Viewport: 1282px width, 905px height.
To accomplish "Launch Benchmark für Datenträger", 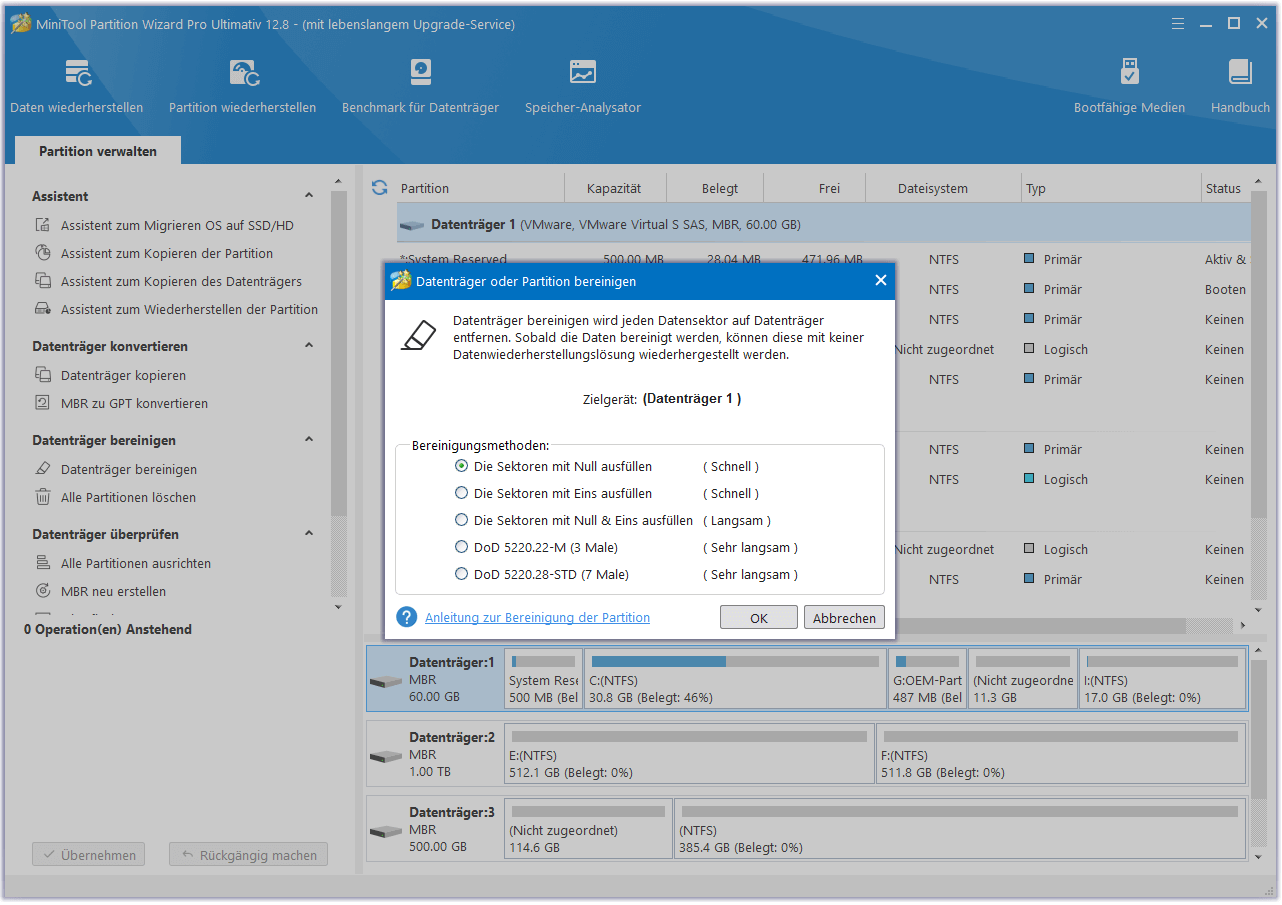I will 420,86.
